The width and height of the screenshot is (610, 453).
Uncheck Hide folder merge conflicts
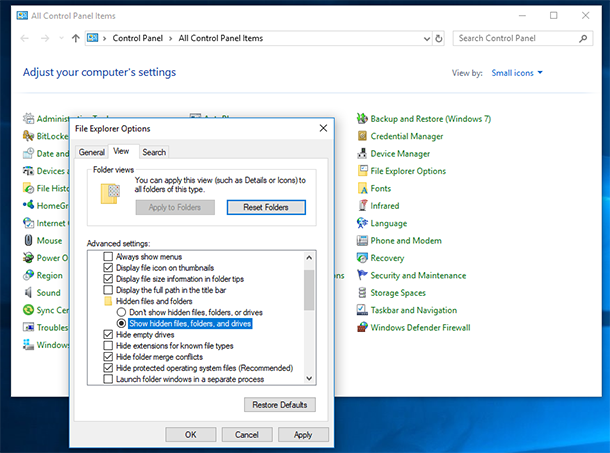[x=108, y=356]
